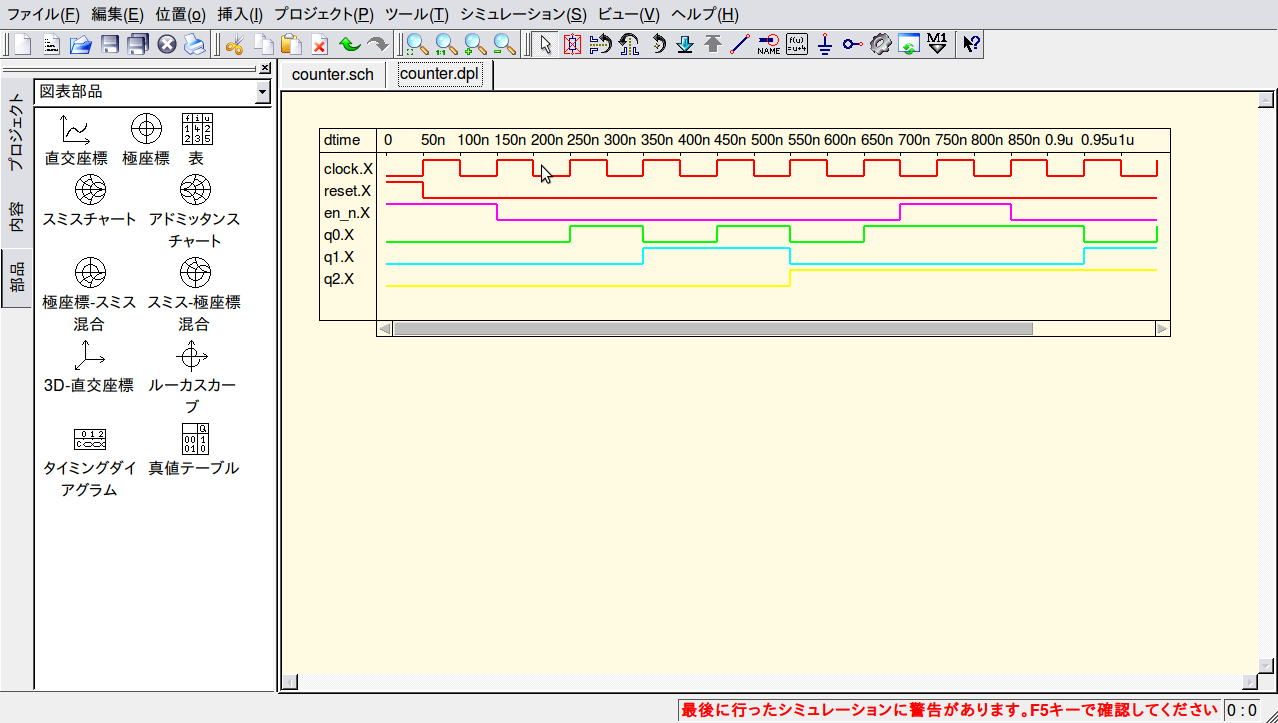Image resolution: width=1278 pixels, height=723 pixels.
Task: Click the scissors cut icon
Action: (x=235, y=44)
